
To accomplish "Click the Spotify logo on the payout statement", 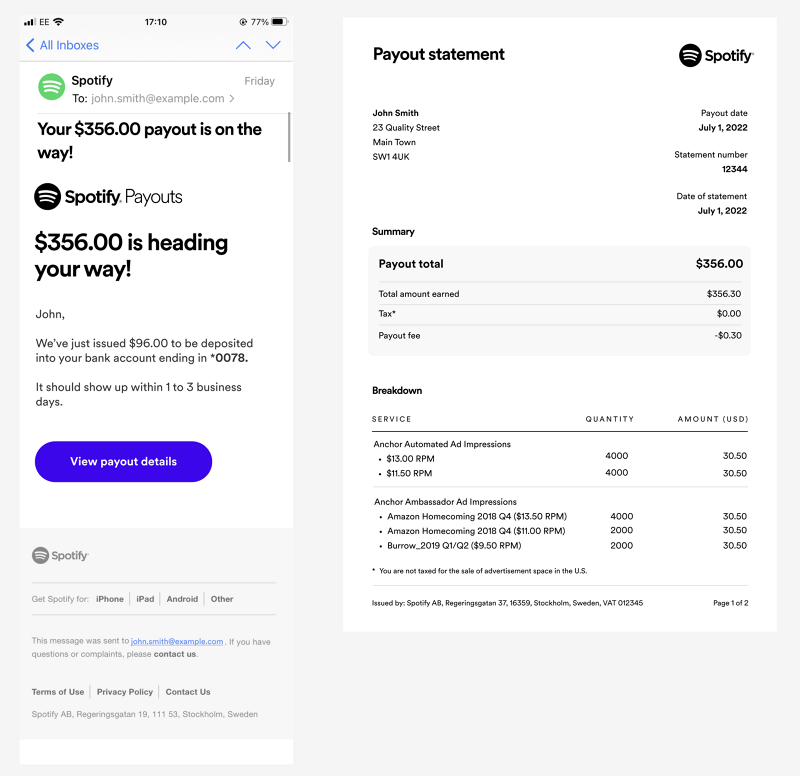I will tap(716, 55).
